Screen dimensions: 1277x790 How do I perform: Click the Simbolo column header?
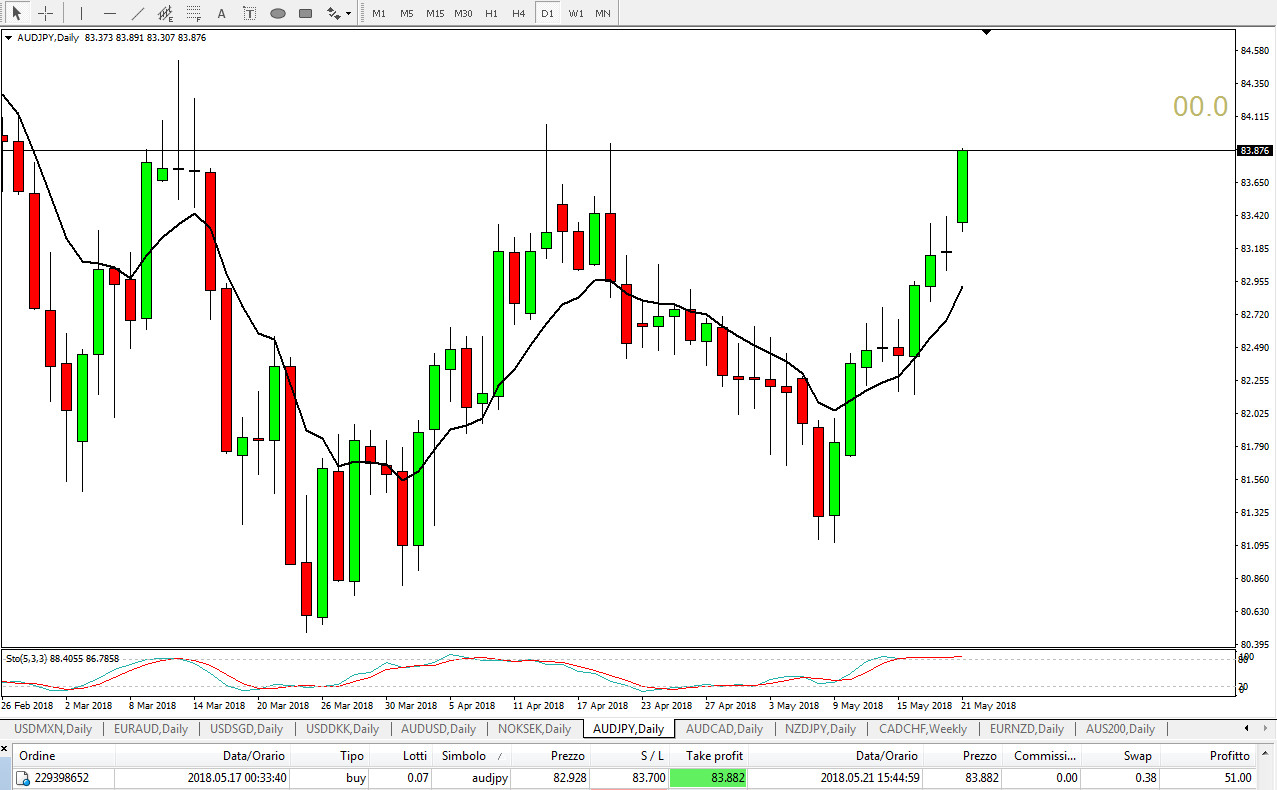click(463, 756)
